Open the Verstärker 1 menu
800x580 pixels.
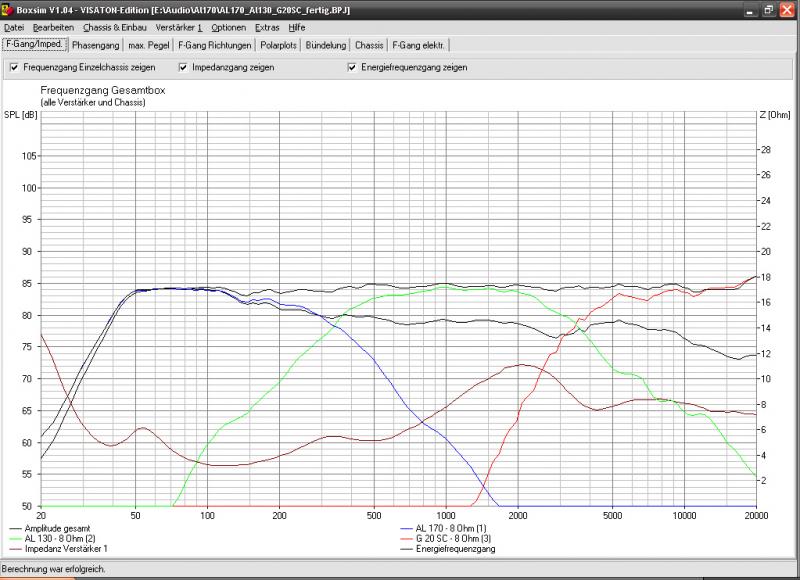pos(179,28)
